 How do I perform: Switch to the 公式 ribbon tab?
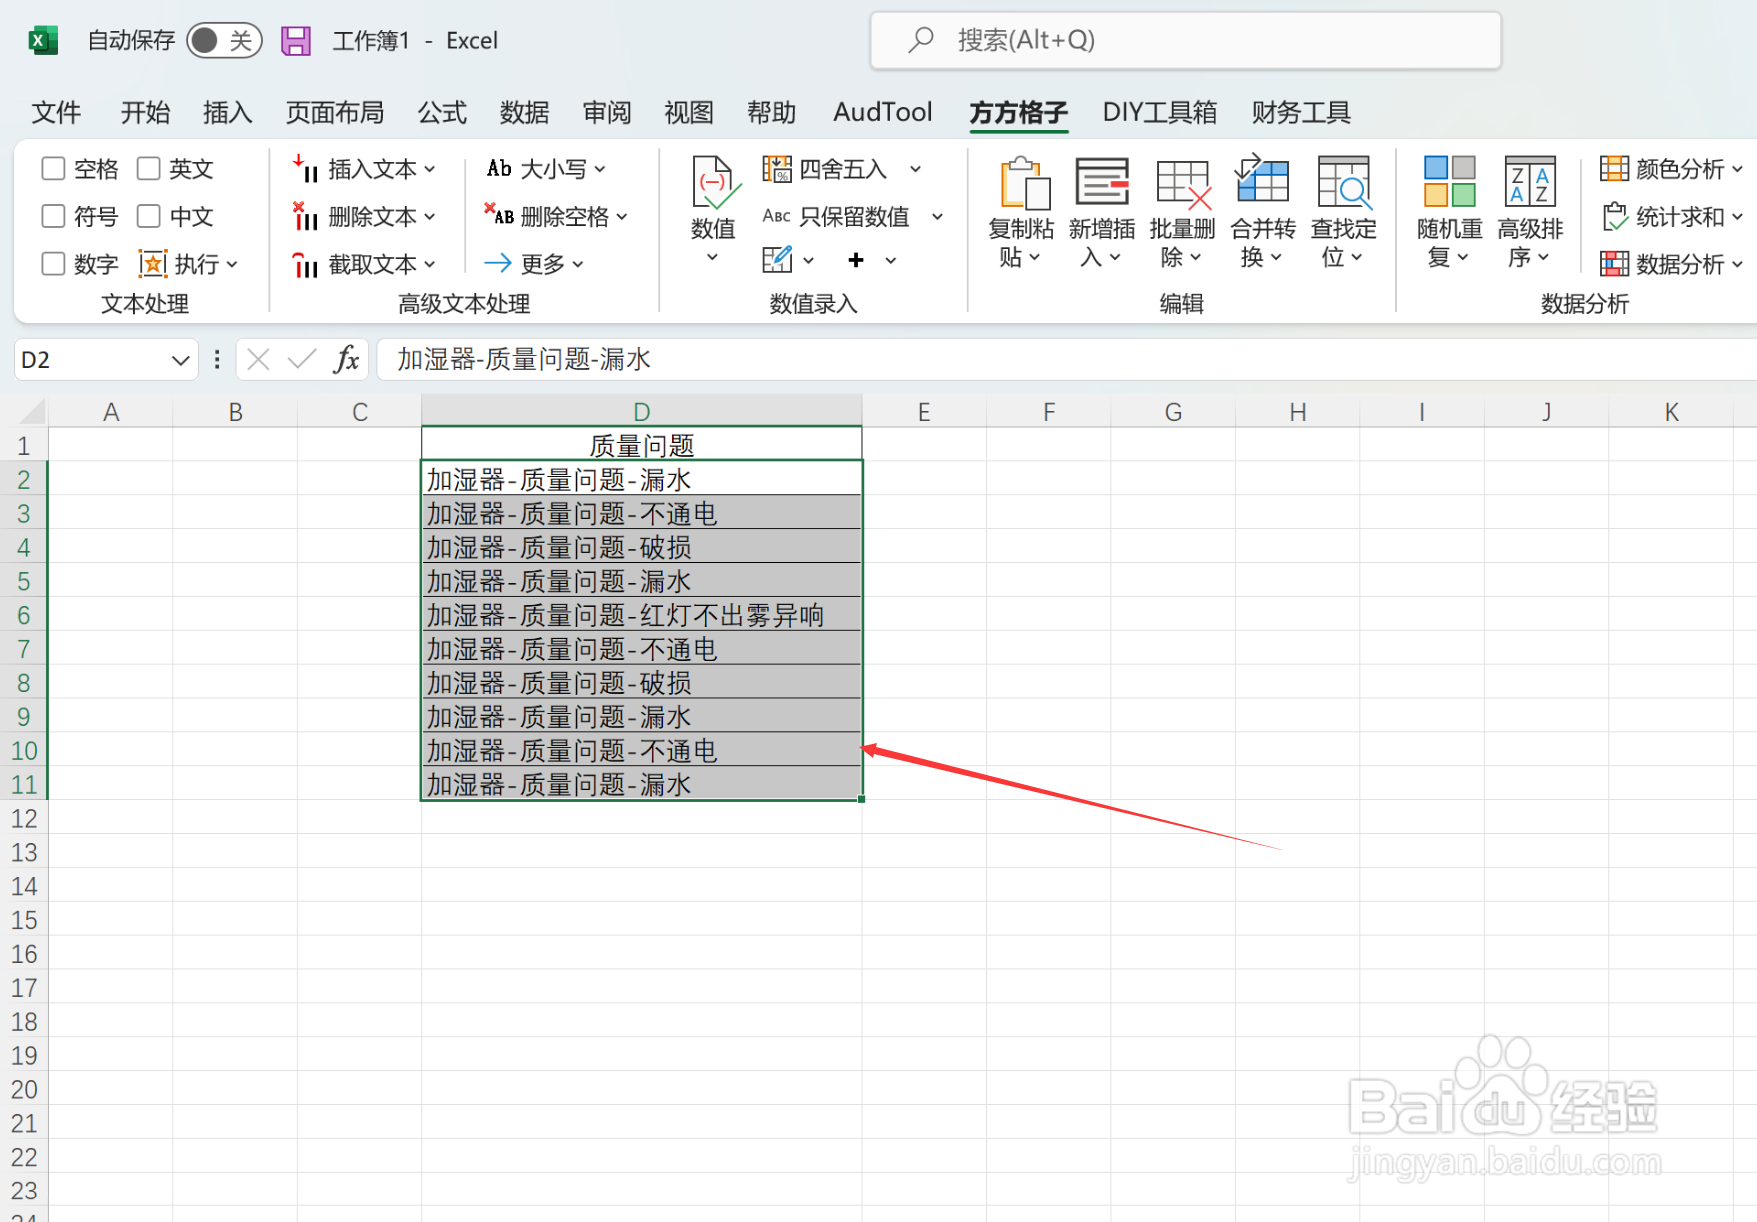pyautogui.click(x=442, y=112)
